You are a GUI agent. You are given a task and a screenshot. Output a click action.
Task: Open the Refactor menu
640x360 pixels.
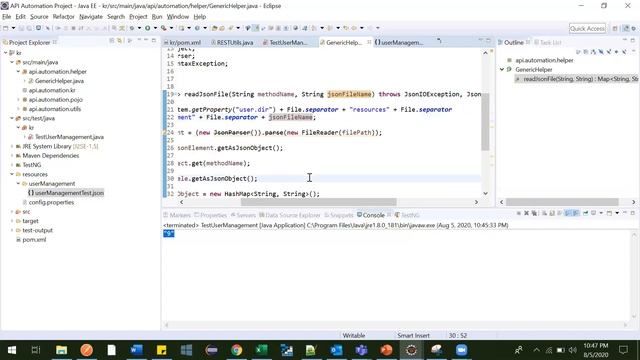(x=63, y=17)
